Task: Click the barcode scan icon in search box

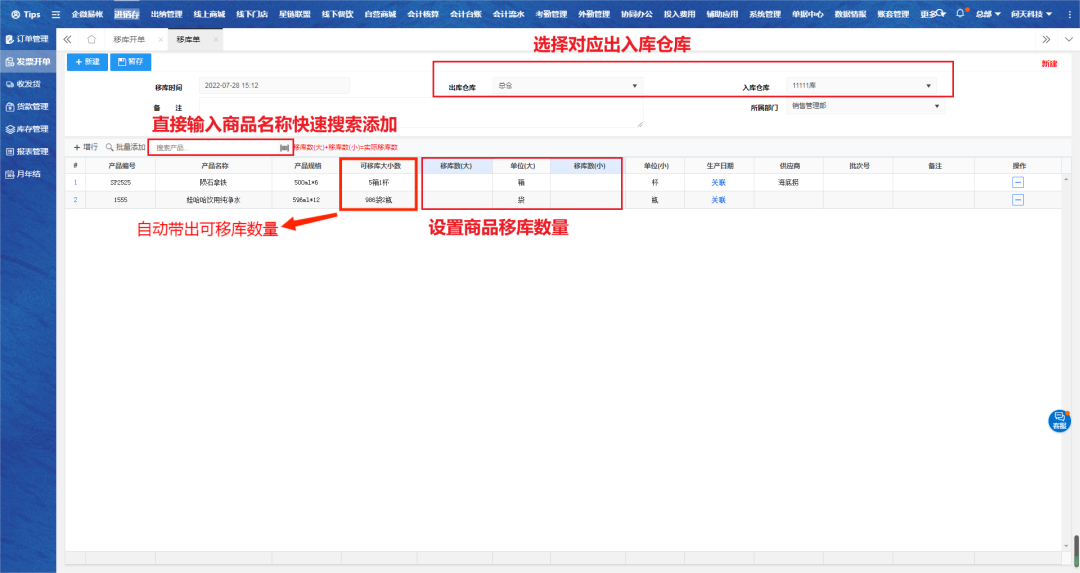Action: [x=284, y=147]
